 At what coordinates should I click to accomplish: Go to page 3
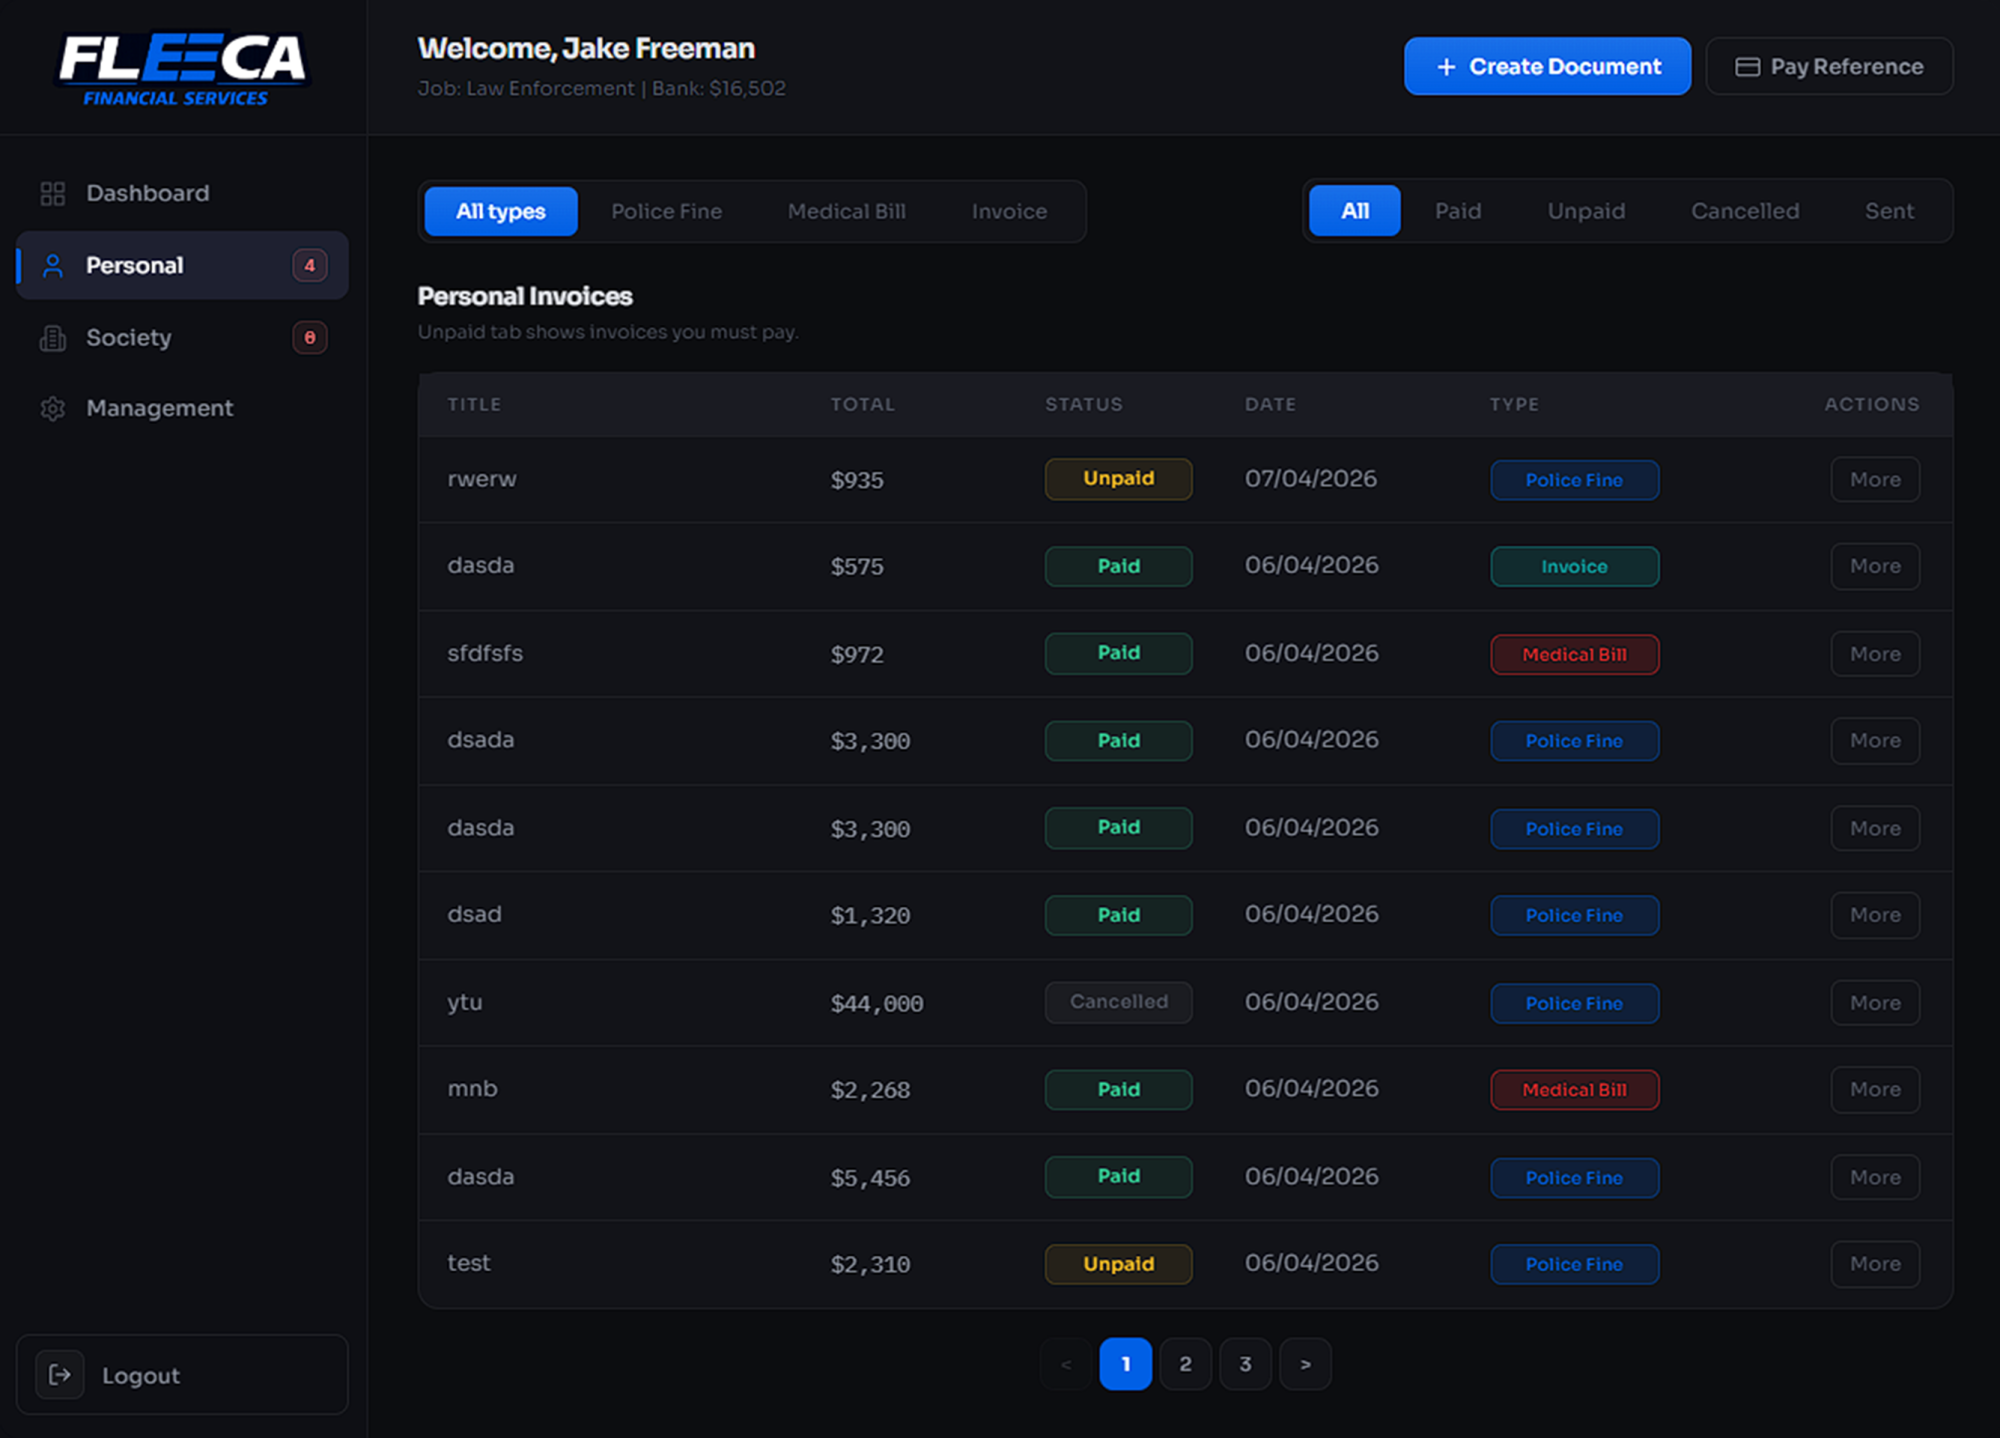pos(1245,1364)
